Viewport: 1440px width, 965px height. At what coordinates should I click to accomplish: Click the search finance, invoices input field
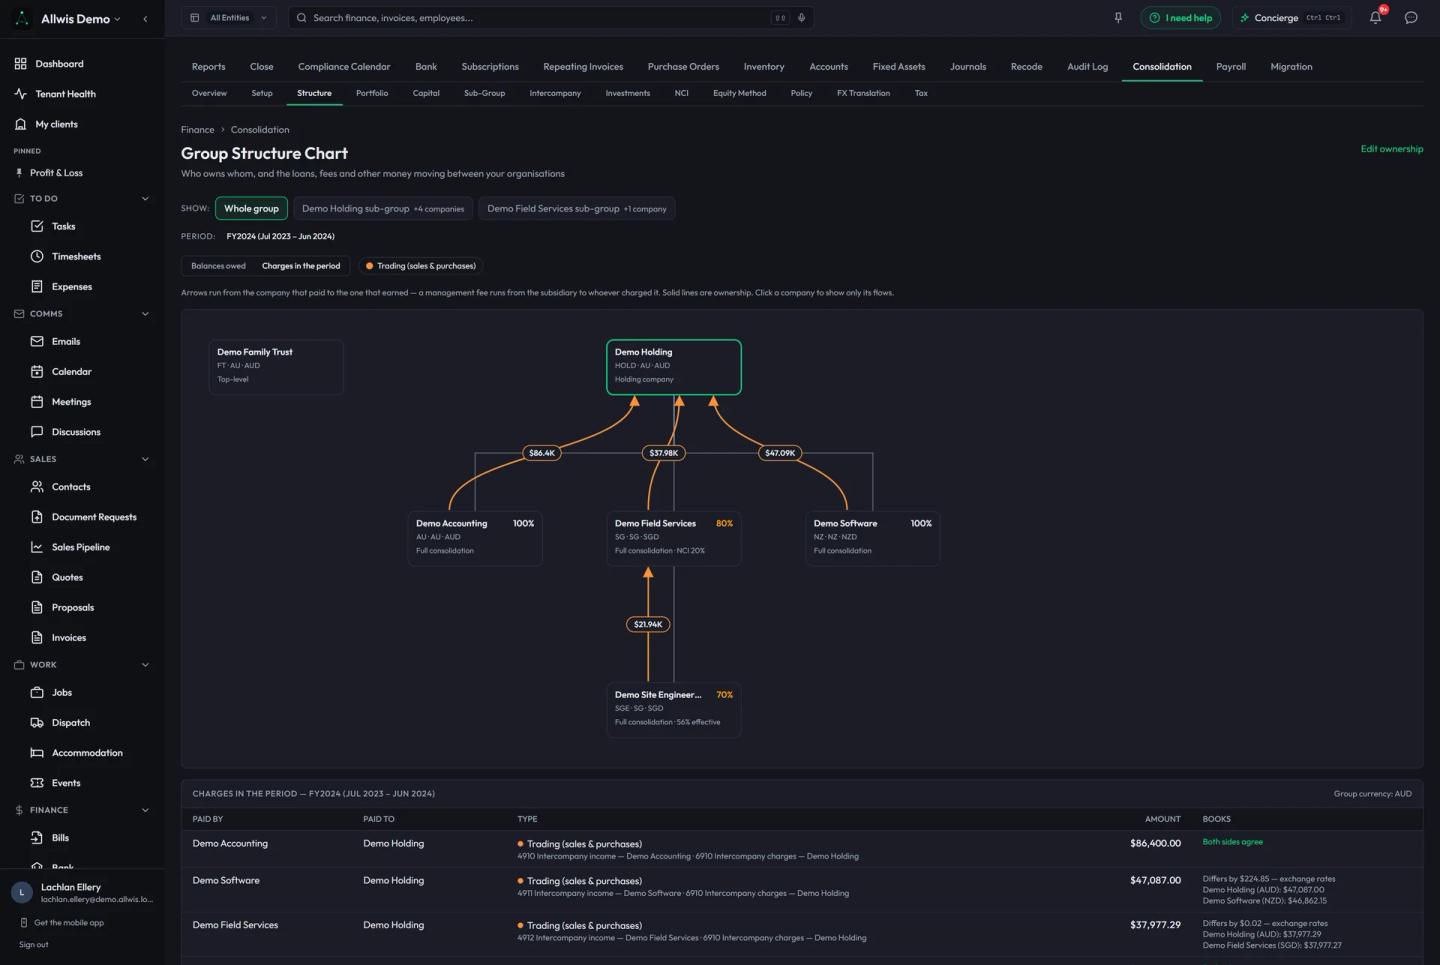540,18
